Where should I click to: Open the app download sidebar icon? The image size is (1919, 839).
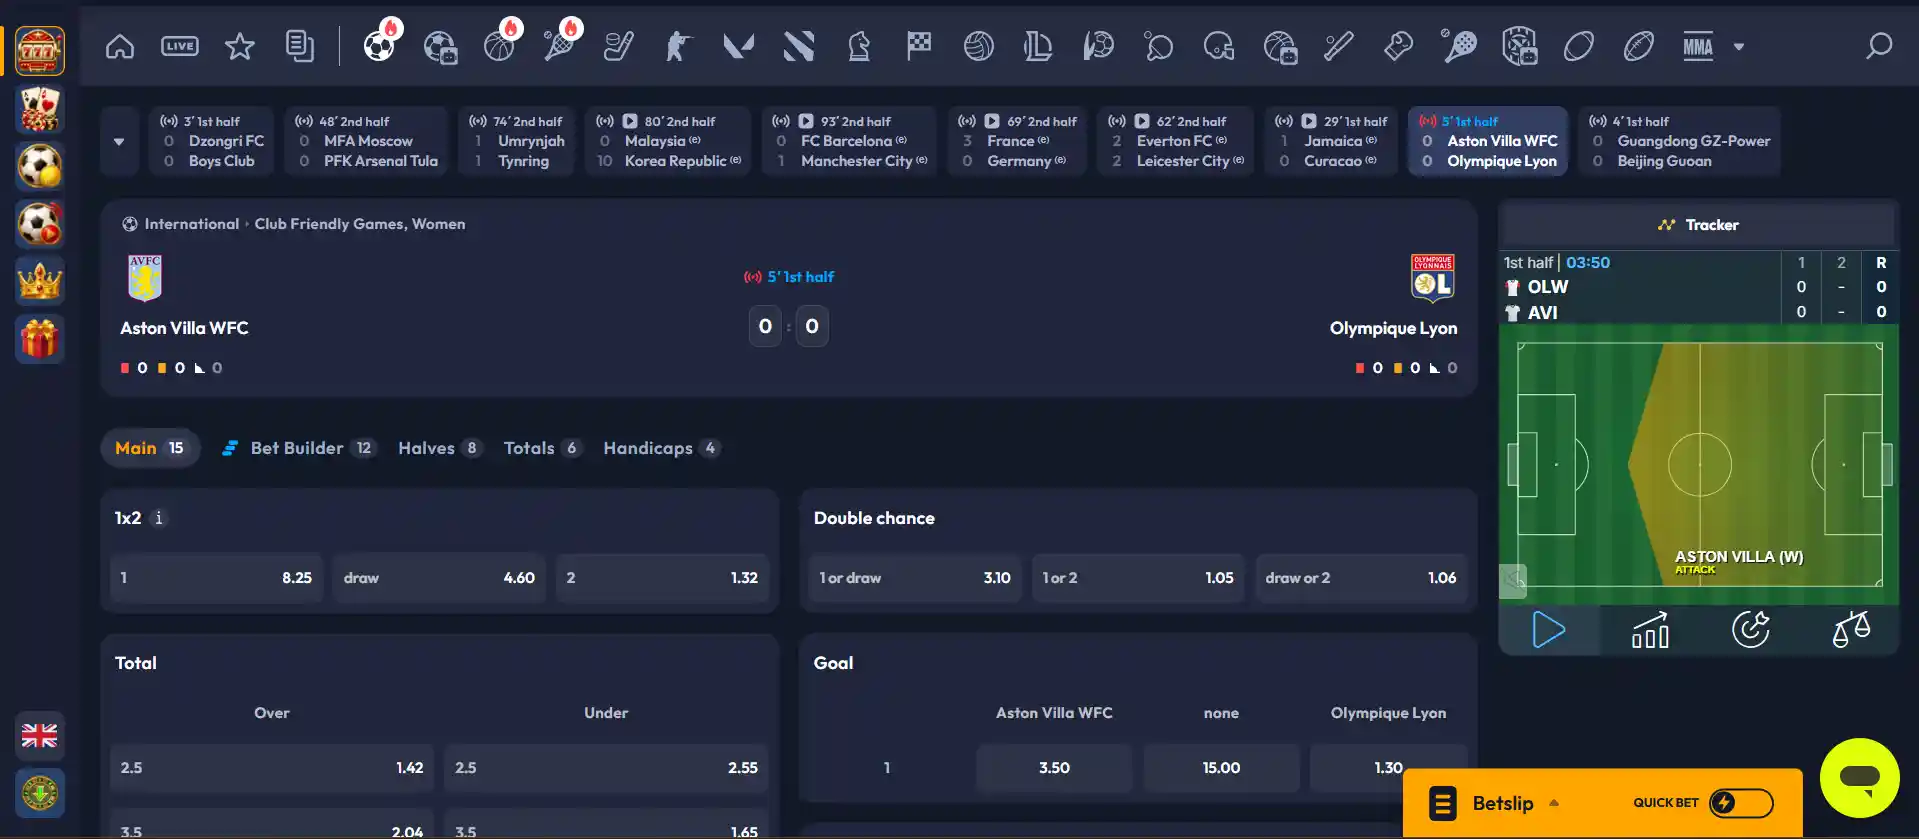point(40,794)
